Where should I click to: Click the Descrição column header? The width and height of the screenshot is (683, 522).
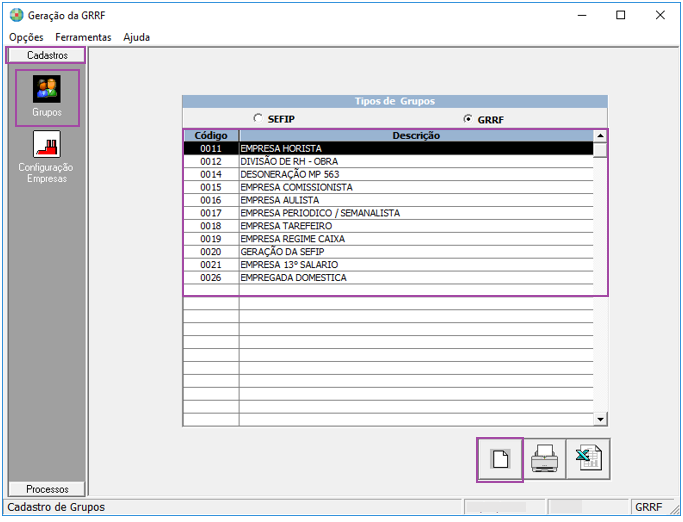[x=415, y=135]
